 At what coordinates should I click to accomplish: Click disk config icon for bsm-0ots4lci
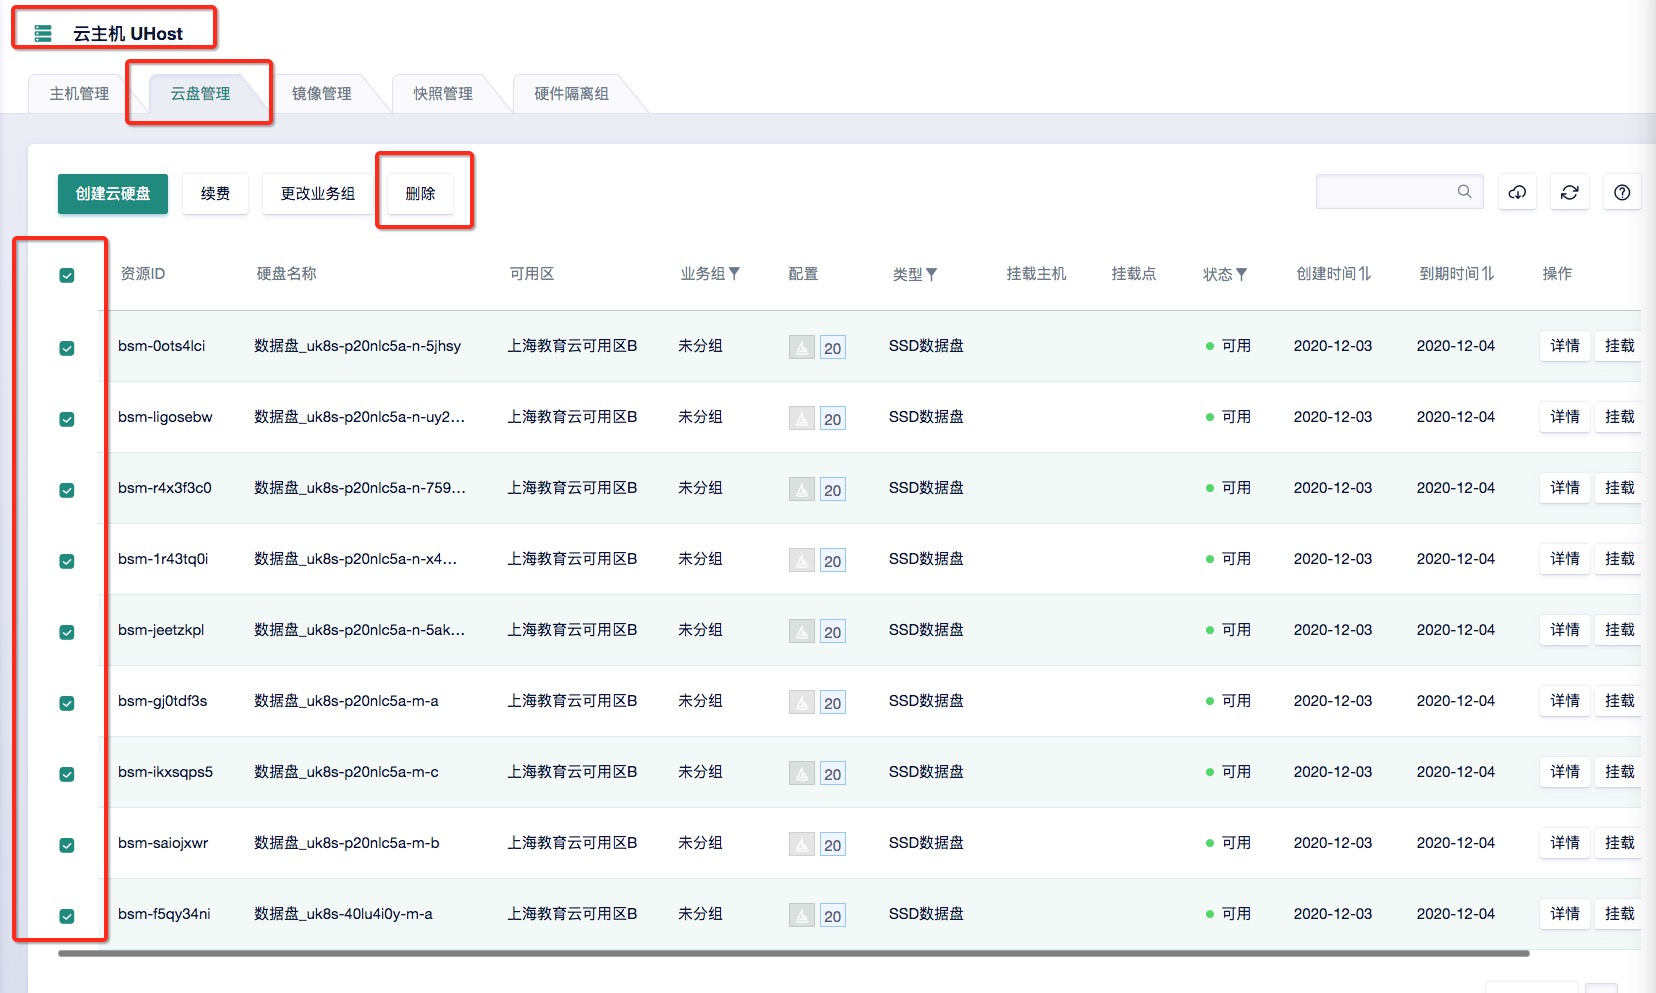[x=802, y=347]
